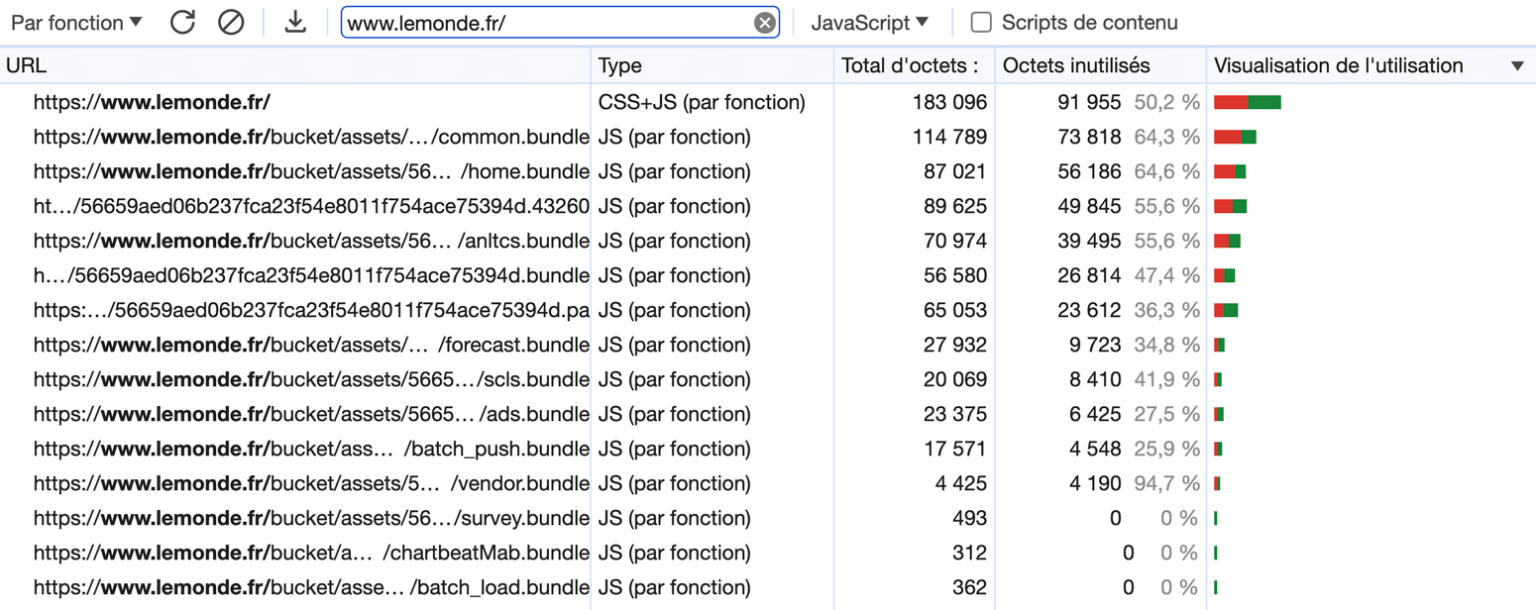The image size is (1536, 610).
Task: Click the usage bar of the common.bundle row
Action: (1235, 137)
